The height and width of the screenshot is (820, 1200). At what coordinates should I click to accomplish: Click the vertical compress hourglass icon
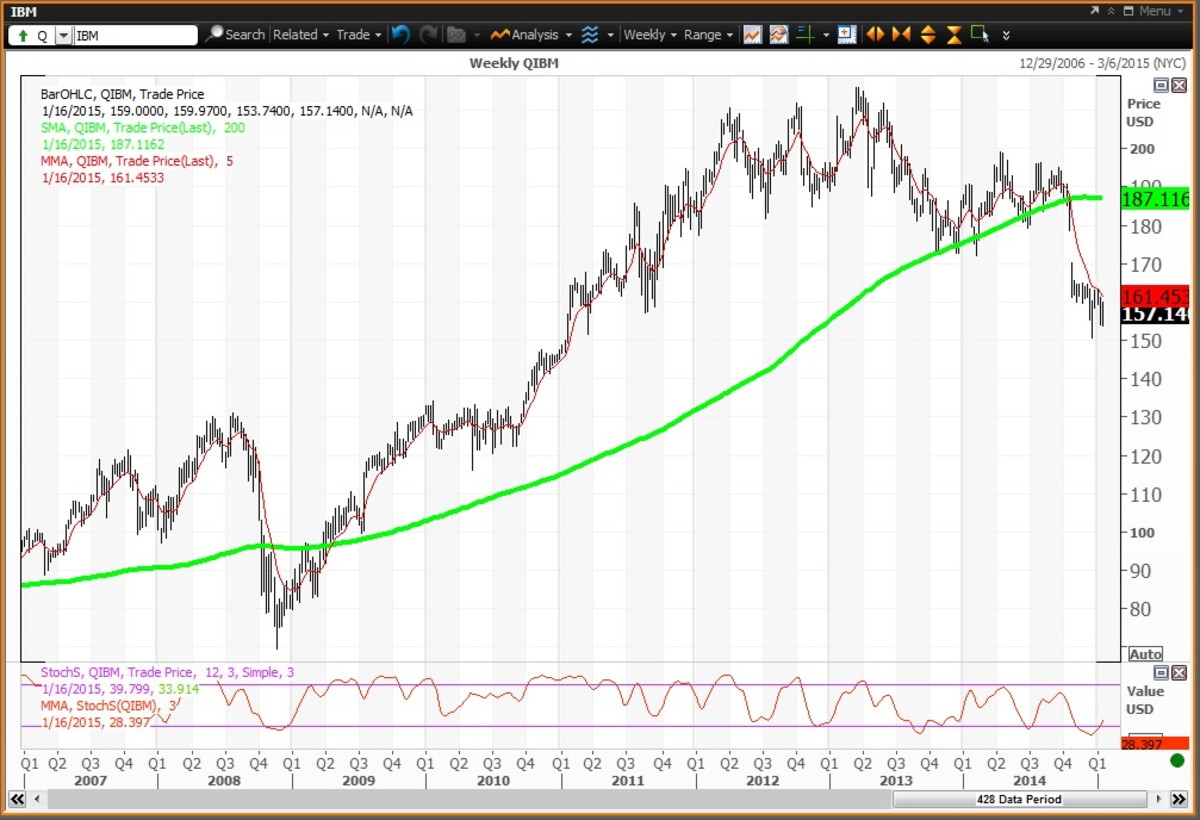click(953, 34)
